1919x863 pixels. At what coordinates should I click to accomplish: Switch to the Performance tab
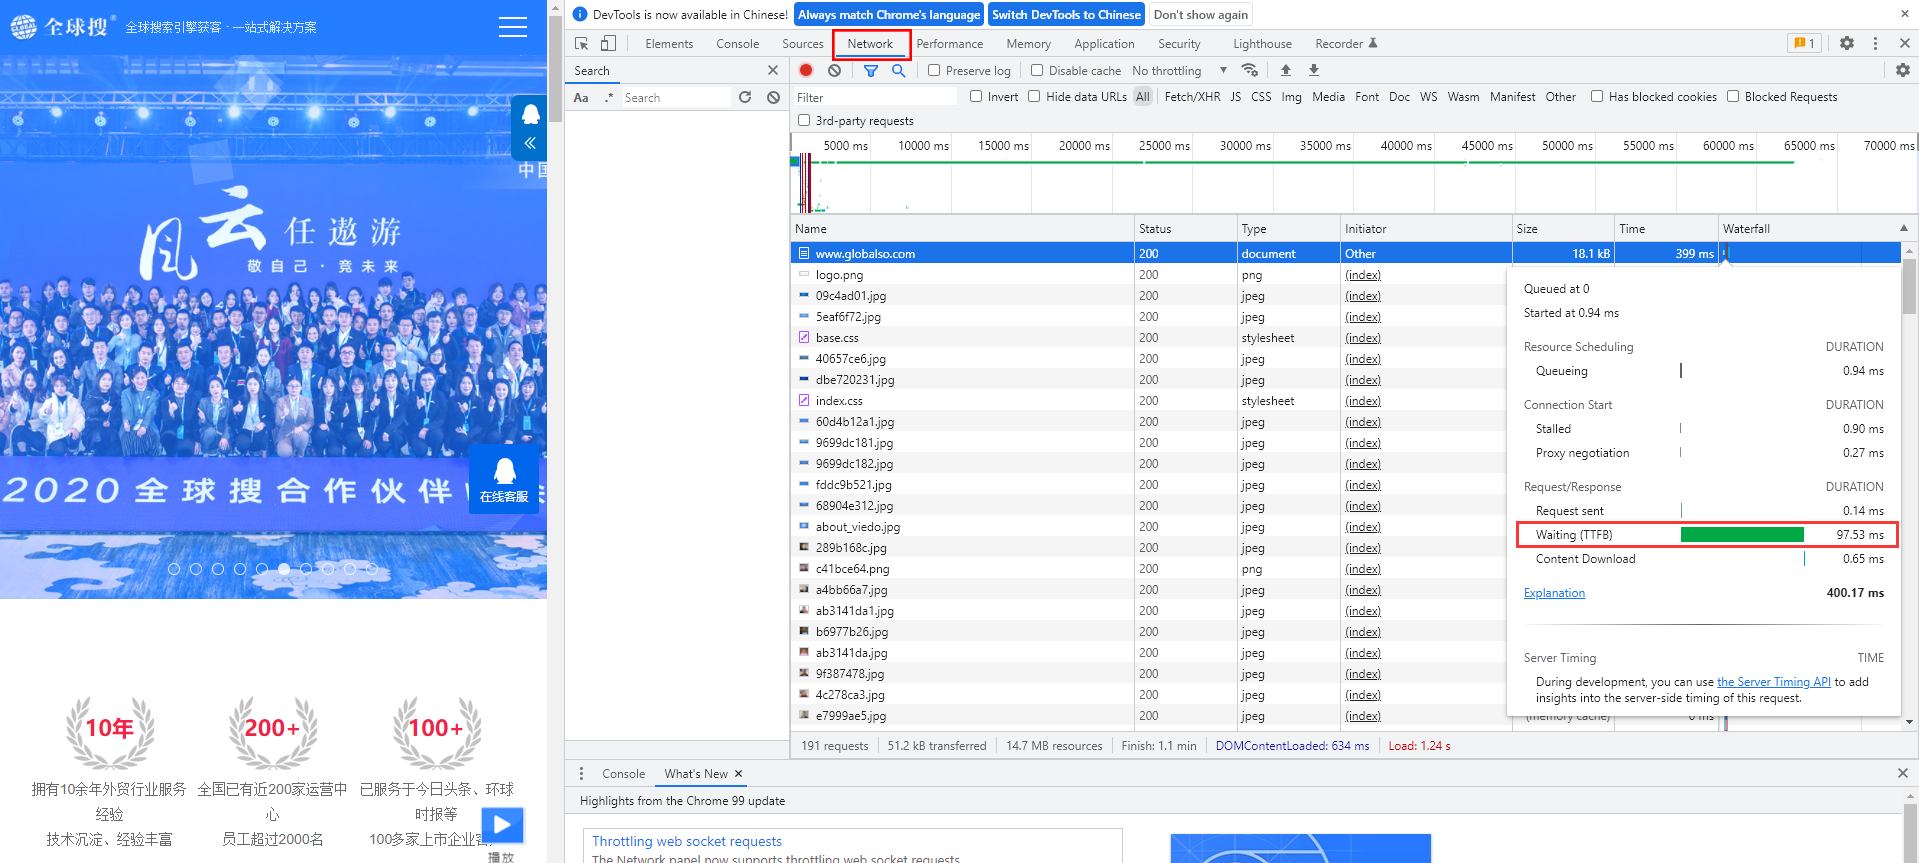click(949, 43)
